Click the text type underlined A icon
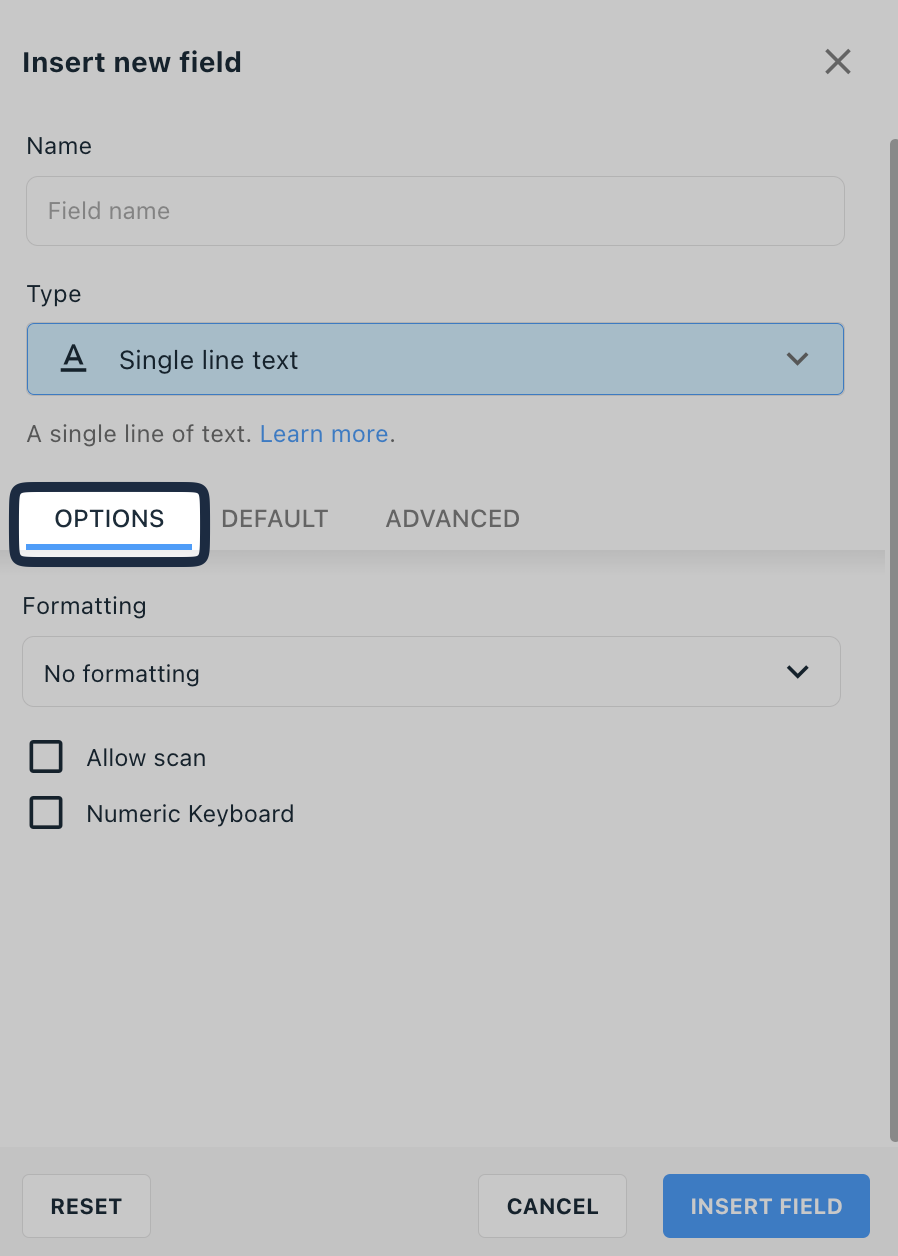This screenshot has height=1256, width=898. [73, 359]
